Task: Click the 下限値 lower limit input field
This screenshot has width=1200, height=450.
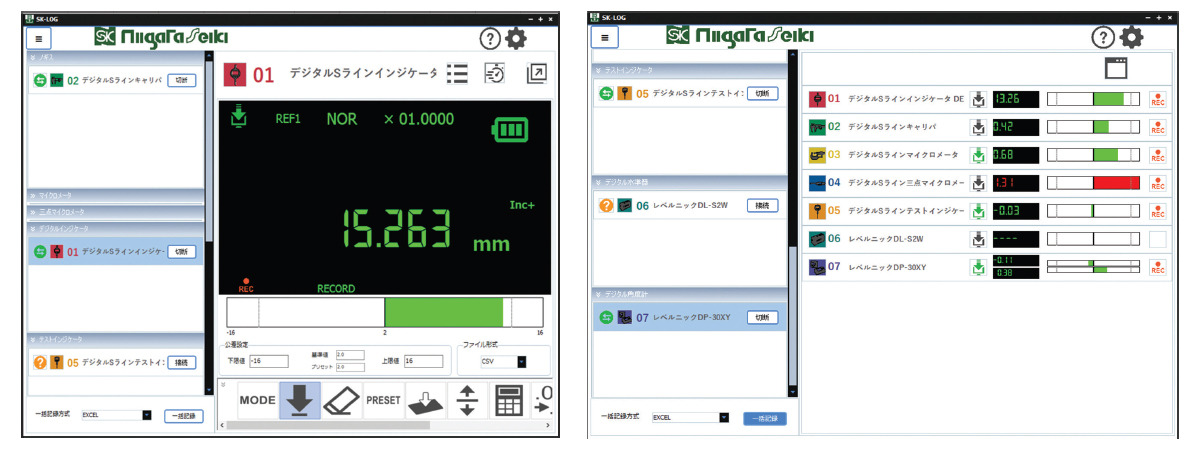Action: click(x=268, y=362)
